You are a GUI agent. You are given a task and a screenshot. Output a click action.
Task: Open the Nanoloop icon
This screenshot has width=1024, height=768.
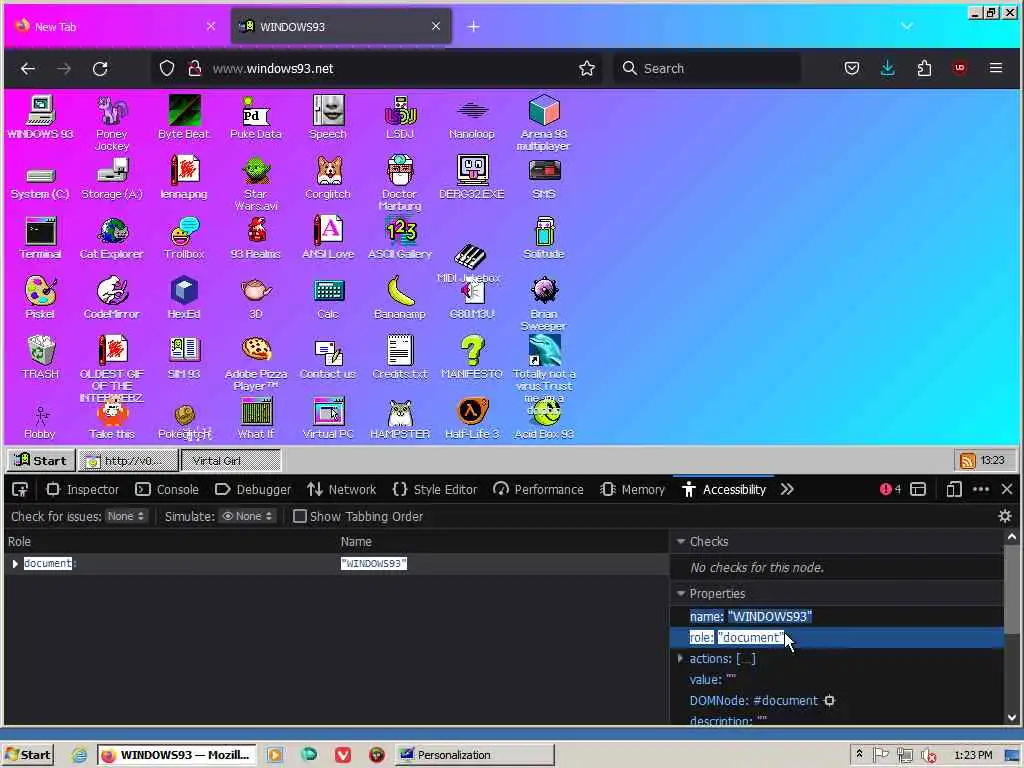(x=472, y=117)
